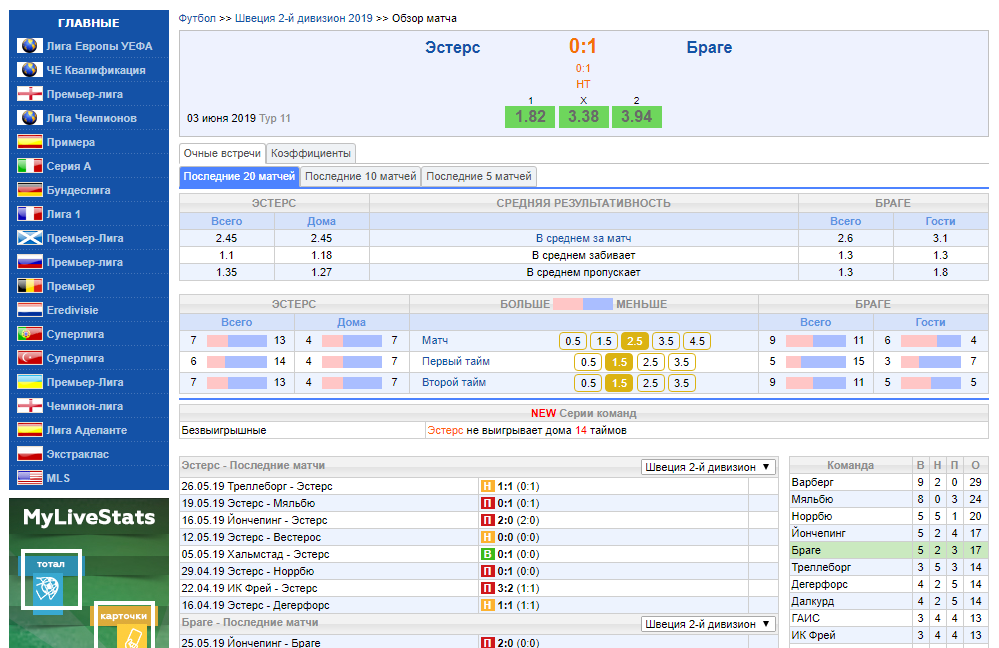Image resolution: width=999 pixels, height=648 pixels.
Task: Switch to the Коэффициенты tab
Action: pyautogui.click(x=311, y=153)
